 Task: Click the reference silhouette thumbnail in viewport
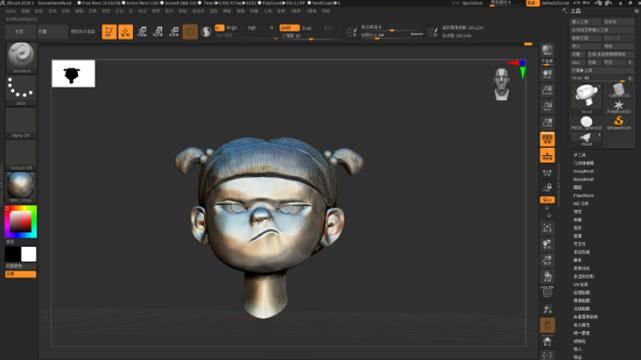point(74,74)
